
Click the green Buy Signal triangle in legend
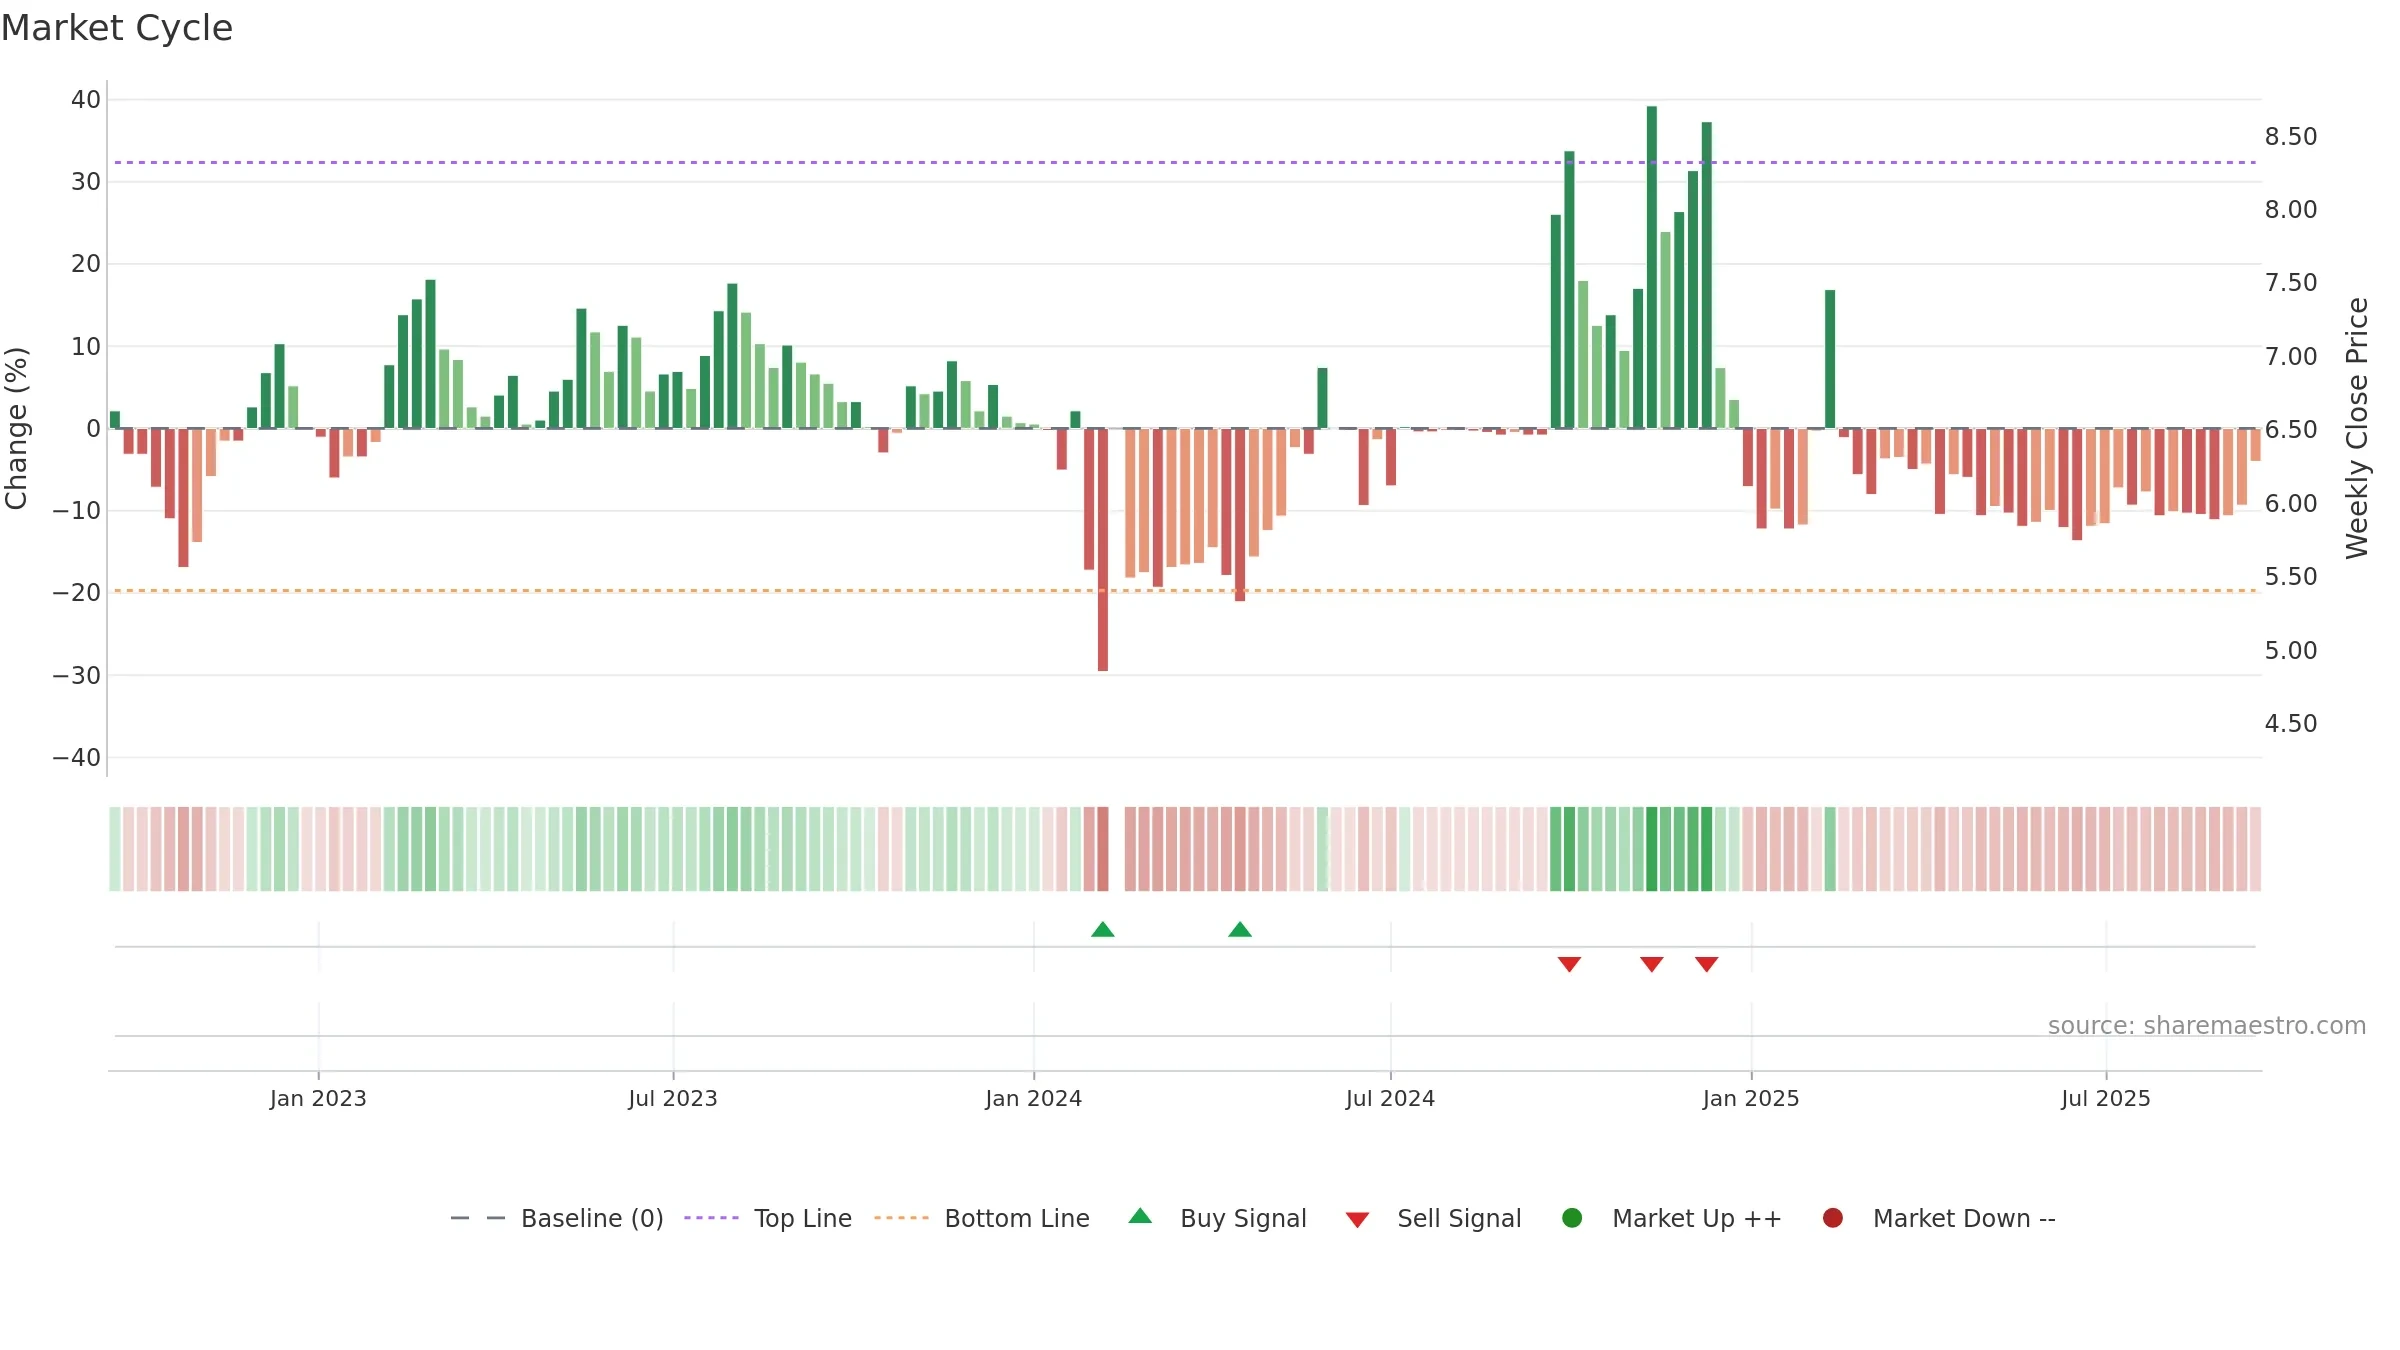[x=1140, y=1216]
